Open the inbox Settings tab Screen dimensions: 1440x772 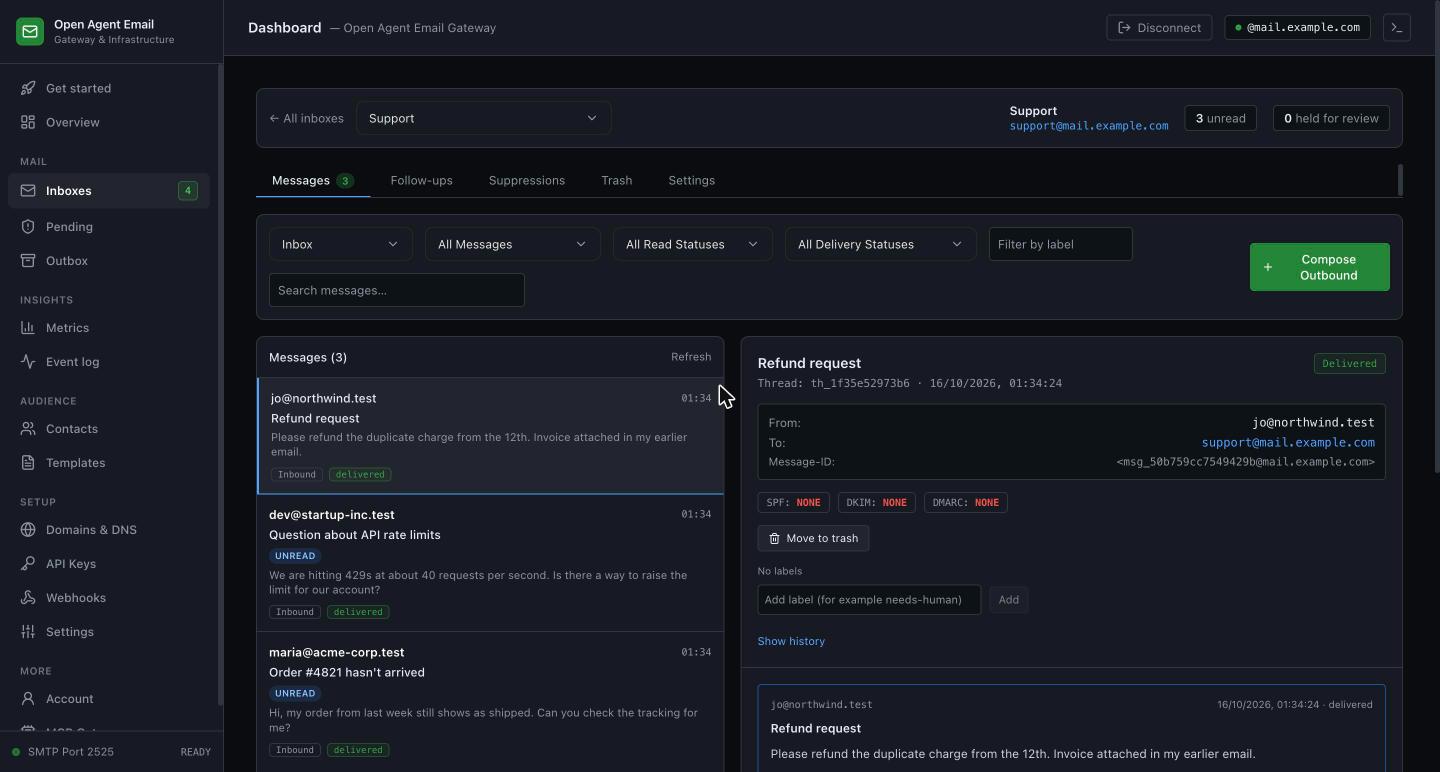692,181
